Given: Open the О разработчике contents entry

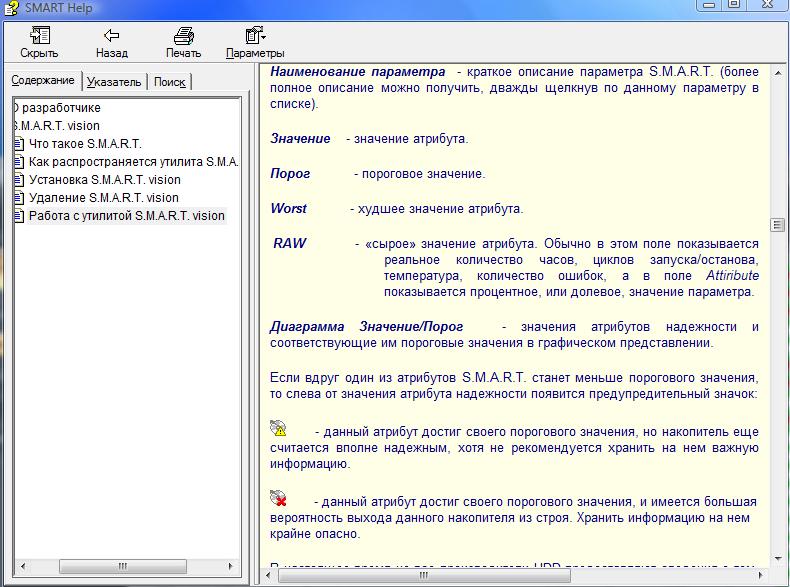Looking at the screenshot, I should (56, 108).
